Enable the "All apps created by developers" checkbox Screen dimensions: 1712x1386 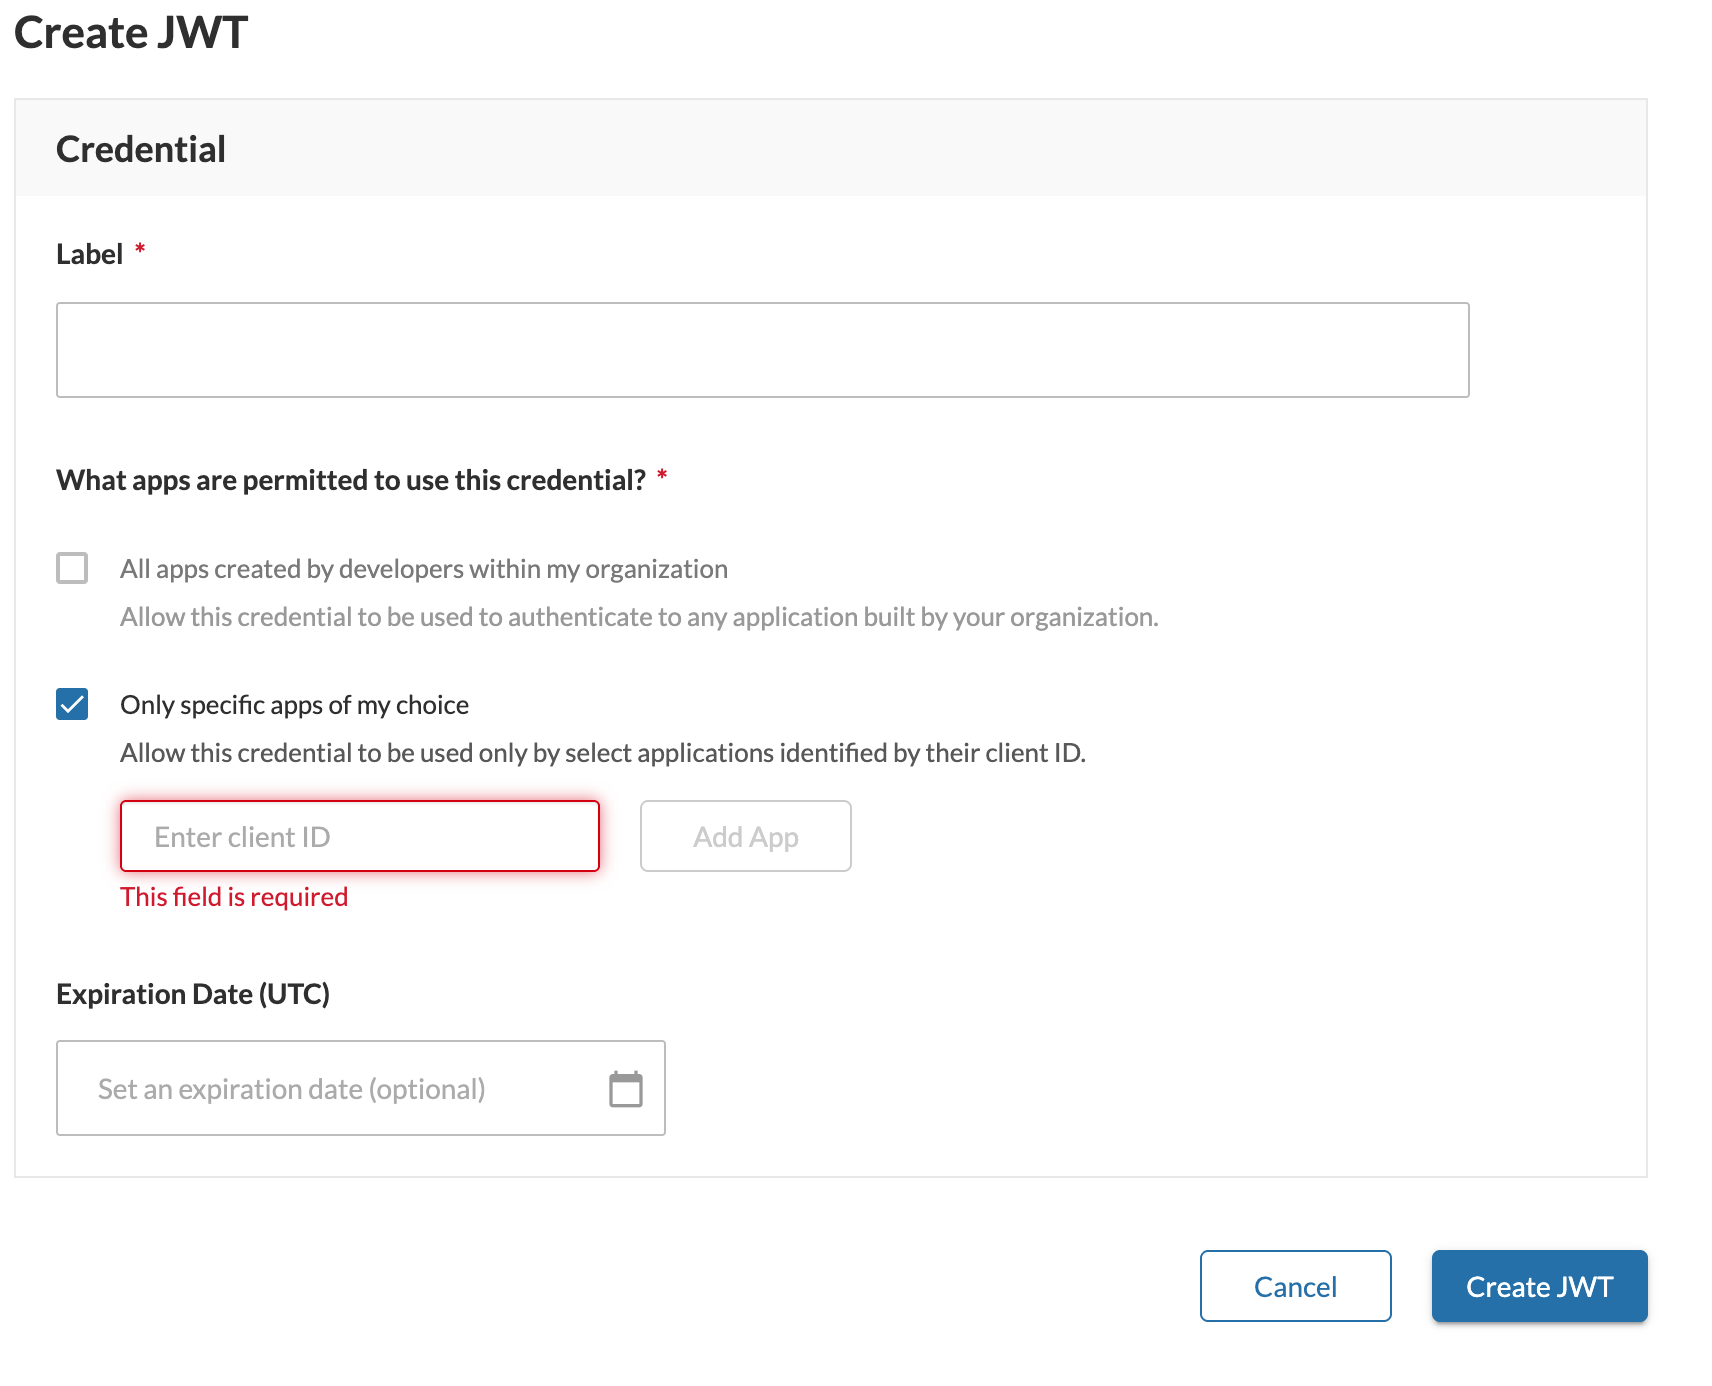pos(71,568)
